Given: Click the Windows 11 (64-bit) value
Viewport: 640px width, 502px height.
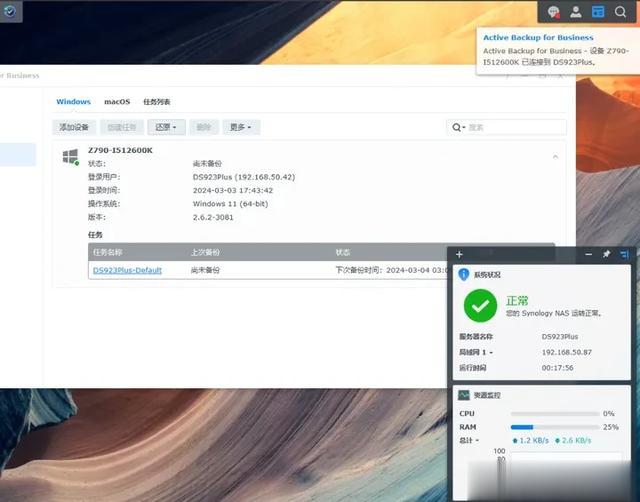Looking at the screenshot, I should pos(230,204).
